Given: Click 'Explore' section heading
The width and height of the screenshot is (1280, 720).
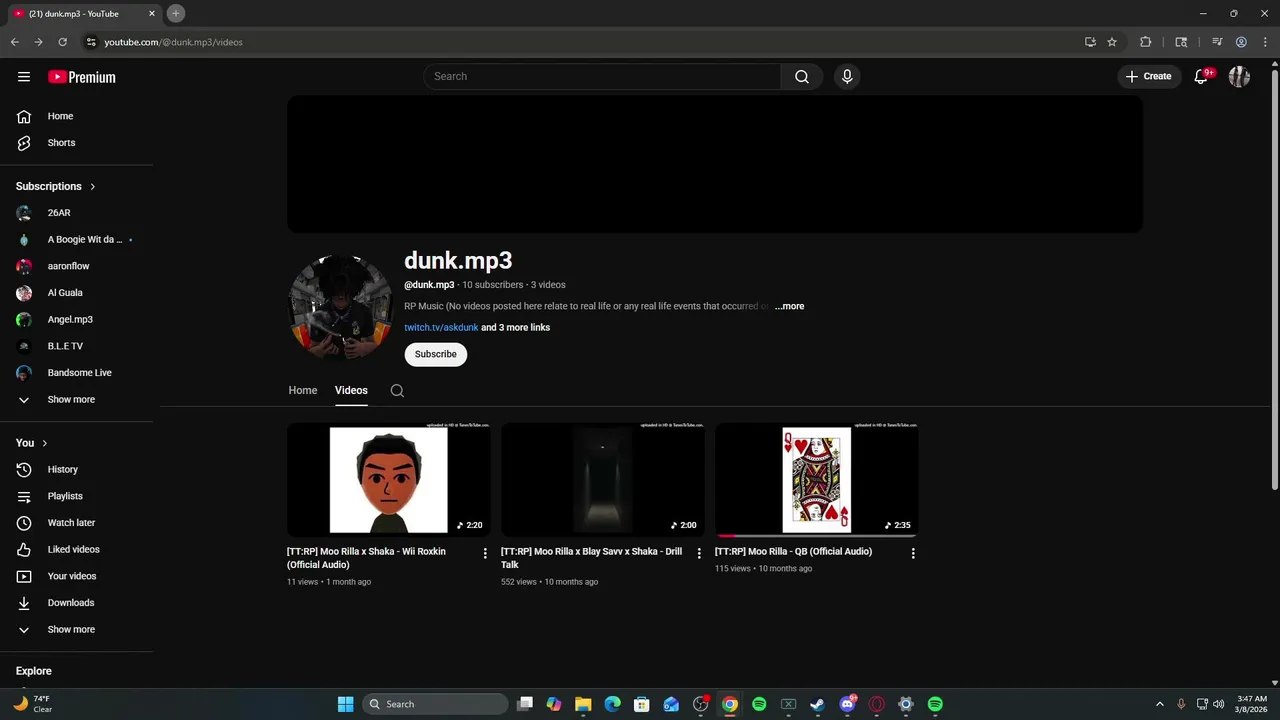Looking at the screenshot, I should point(33,671).
